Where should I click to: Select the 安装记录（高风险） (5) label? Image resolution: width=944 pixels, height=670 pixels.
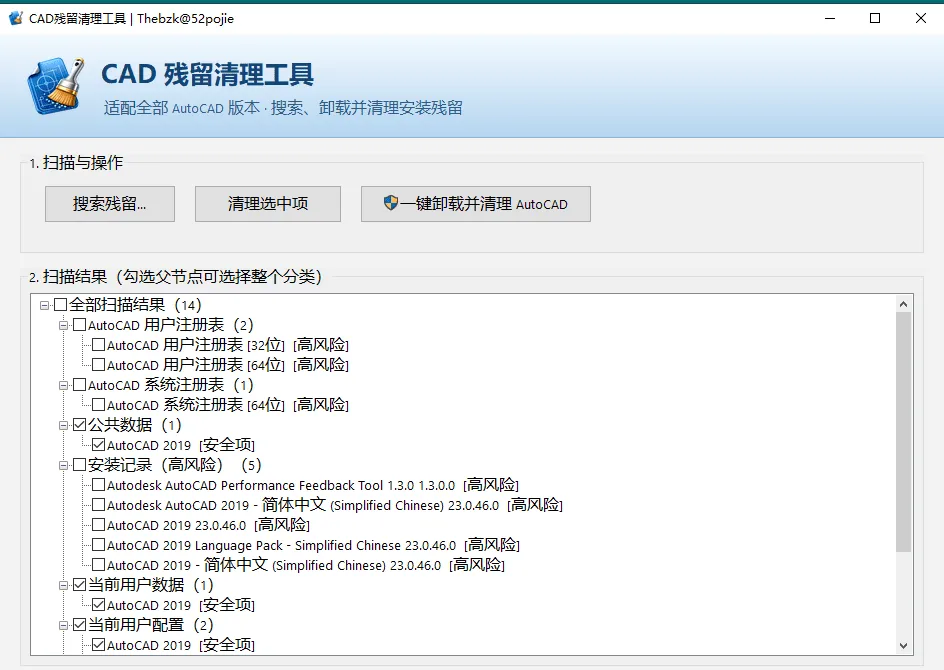tap(175, 465)
